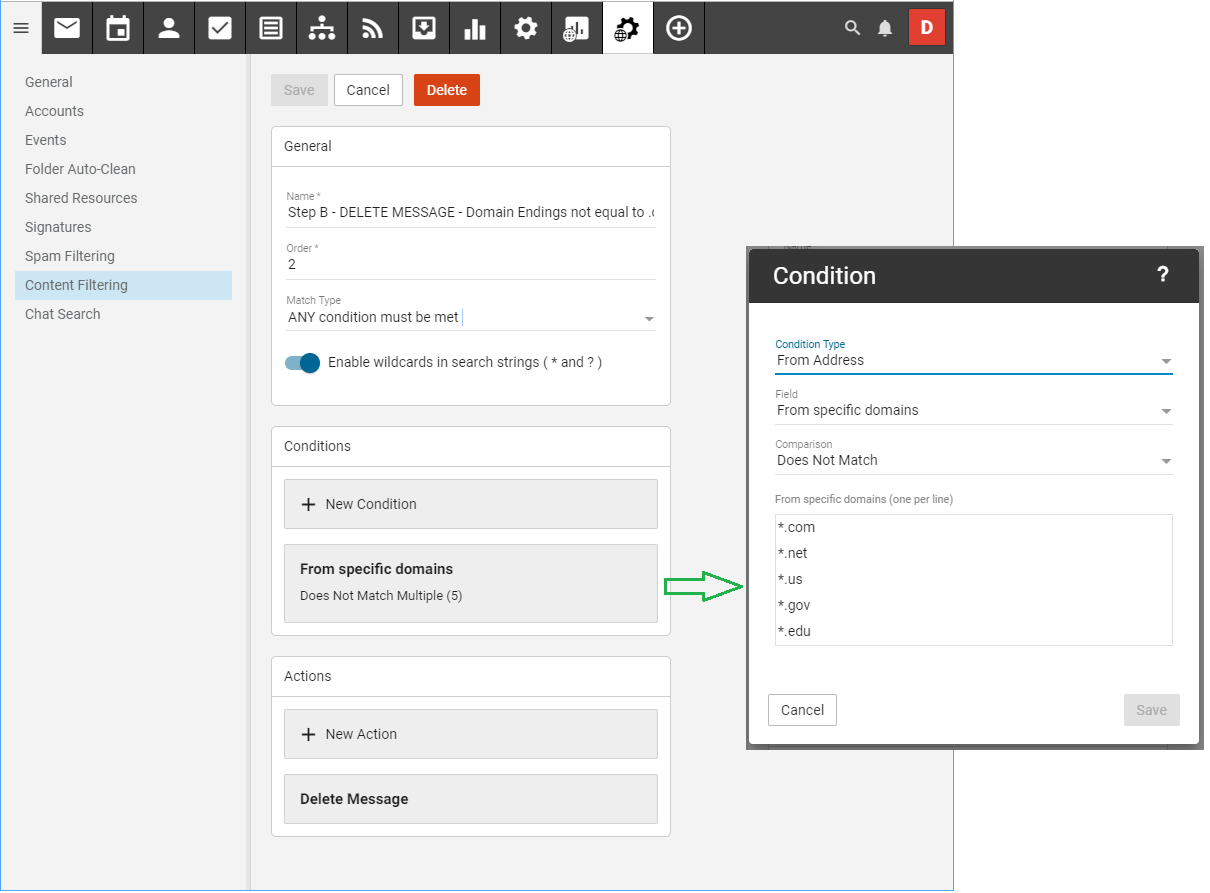Viewport: 1210px width, 893px height.
Task: Click the search magnifier icon
Action: (x=852, y=28)
